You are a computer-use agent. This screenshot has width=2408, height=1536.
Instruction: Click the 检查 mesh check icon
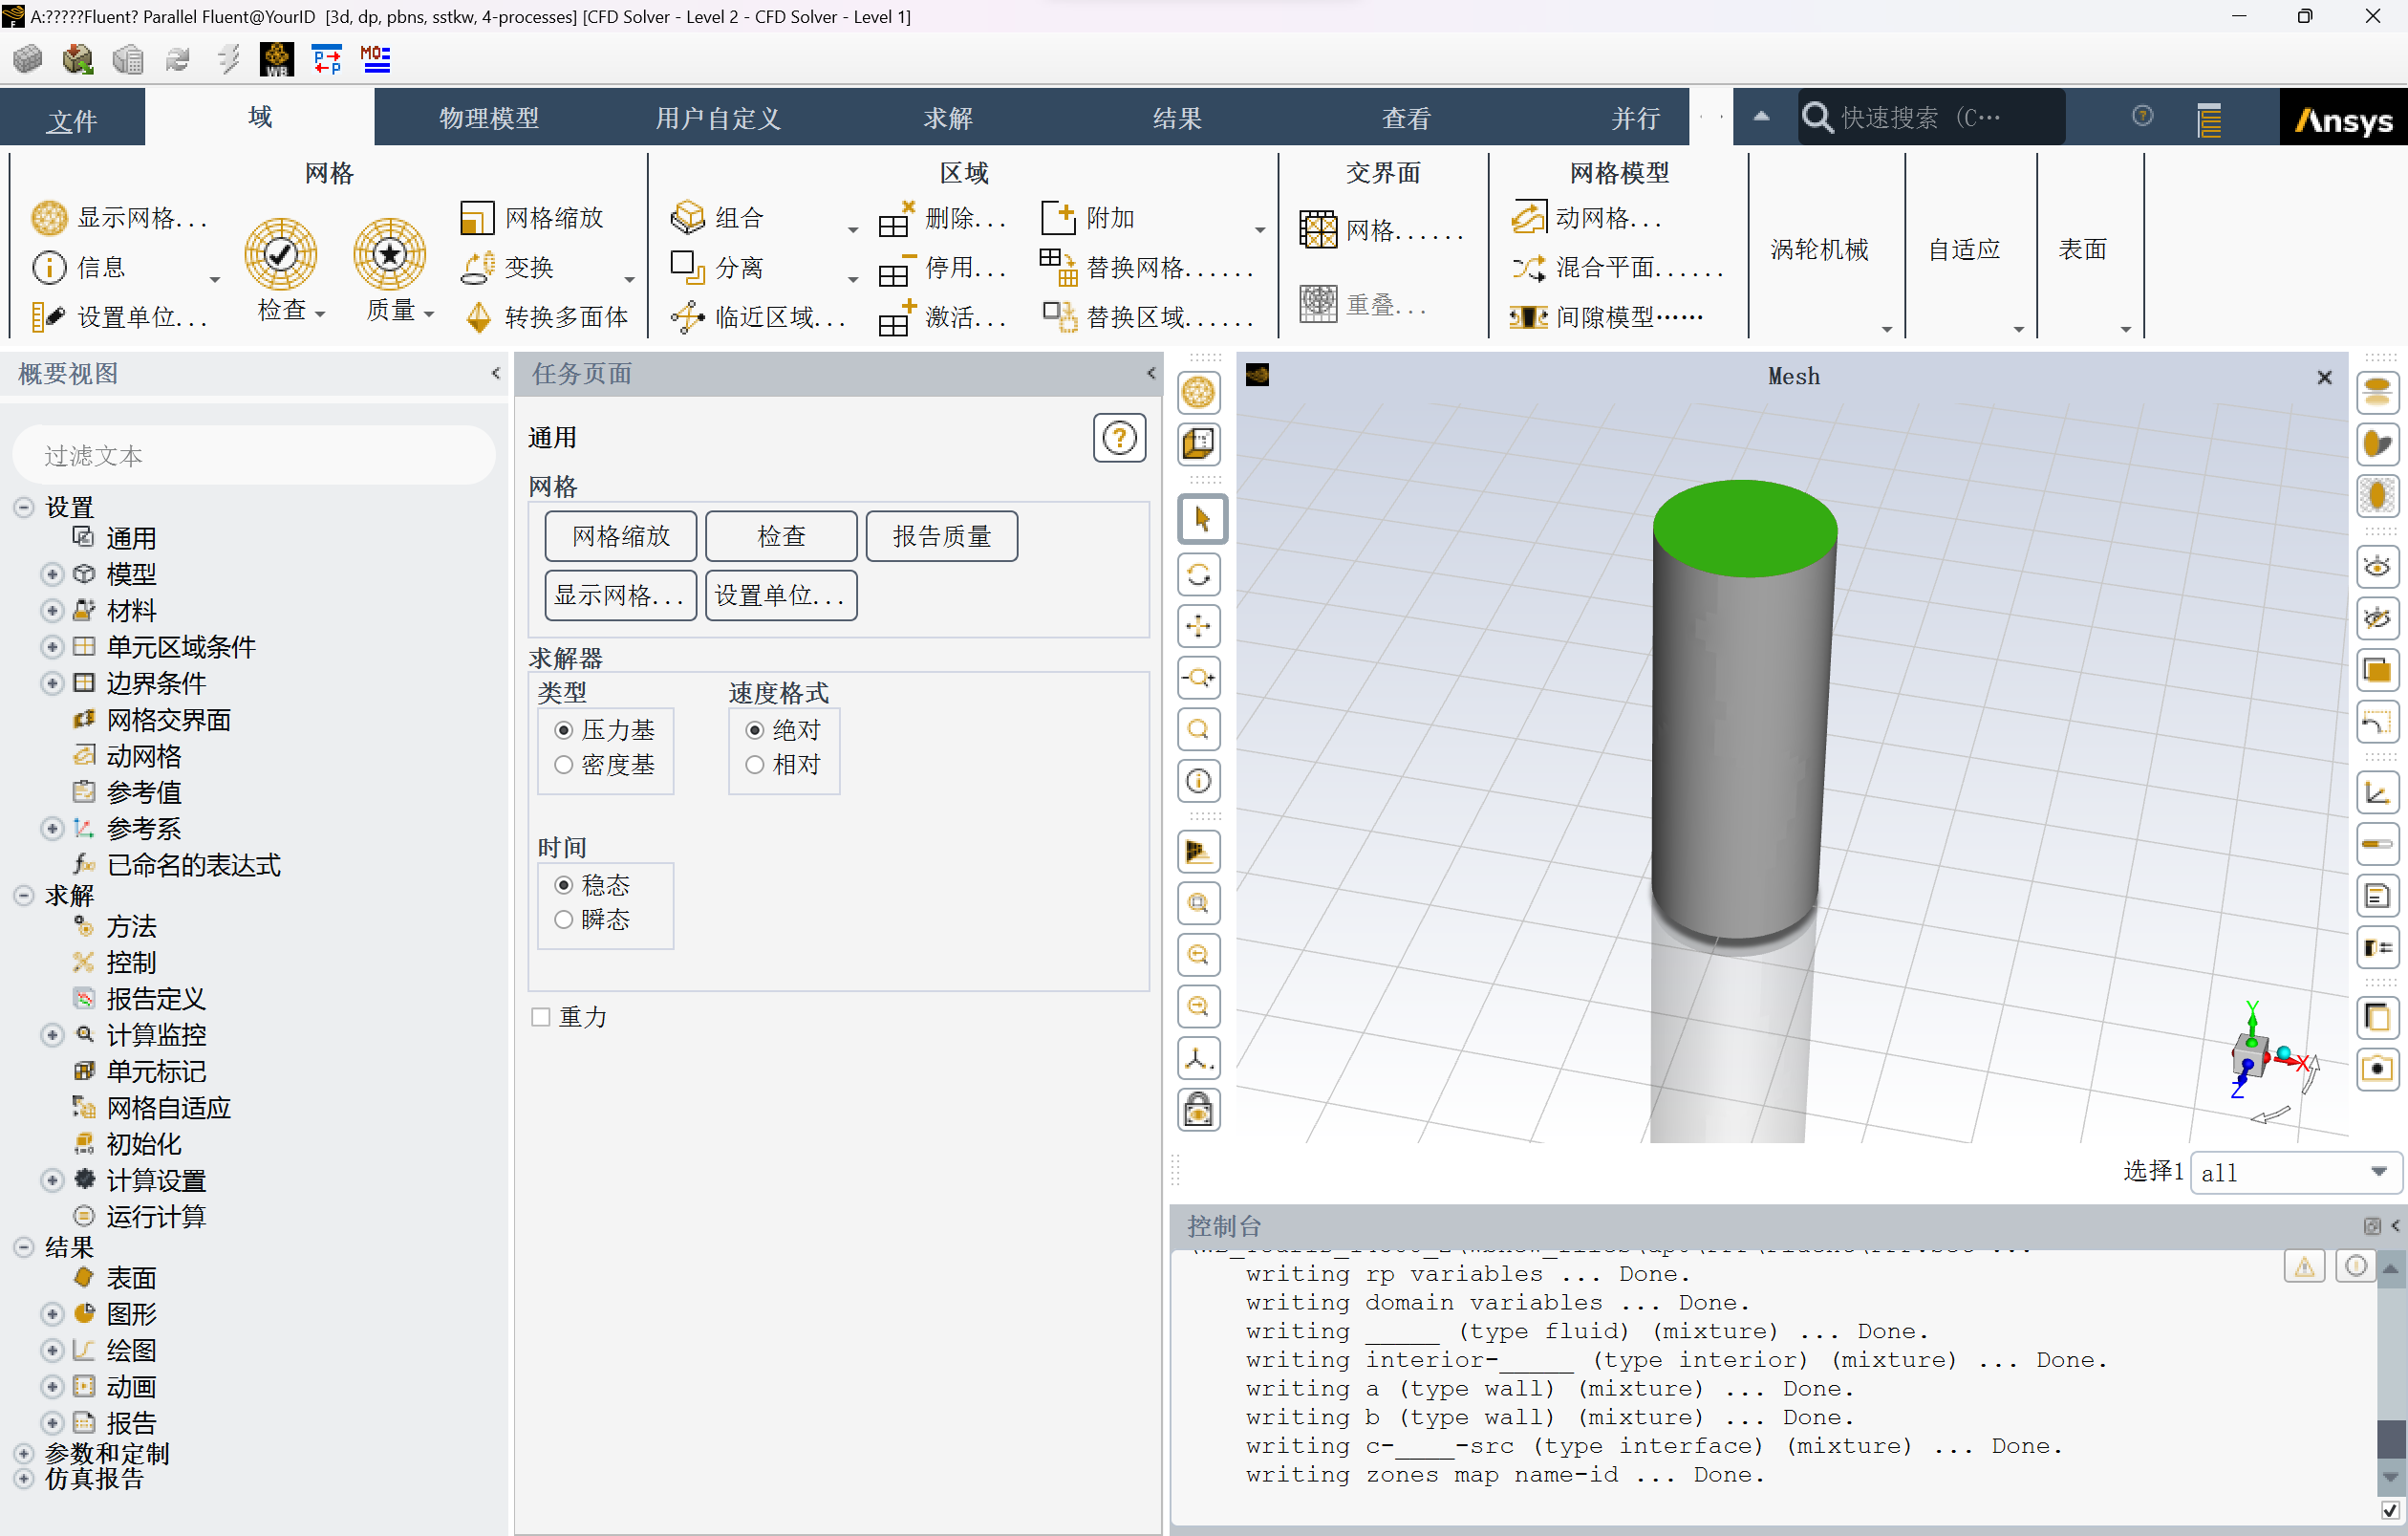pyautogui.click(x=281, y=254)
